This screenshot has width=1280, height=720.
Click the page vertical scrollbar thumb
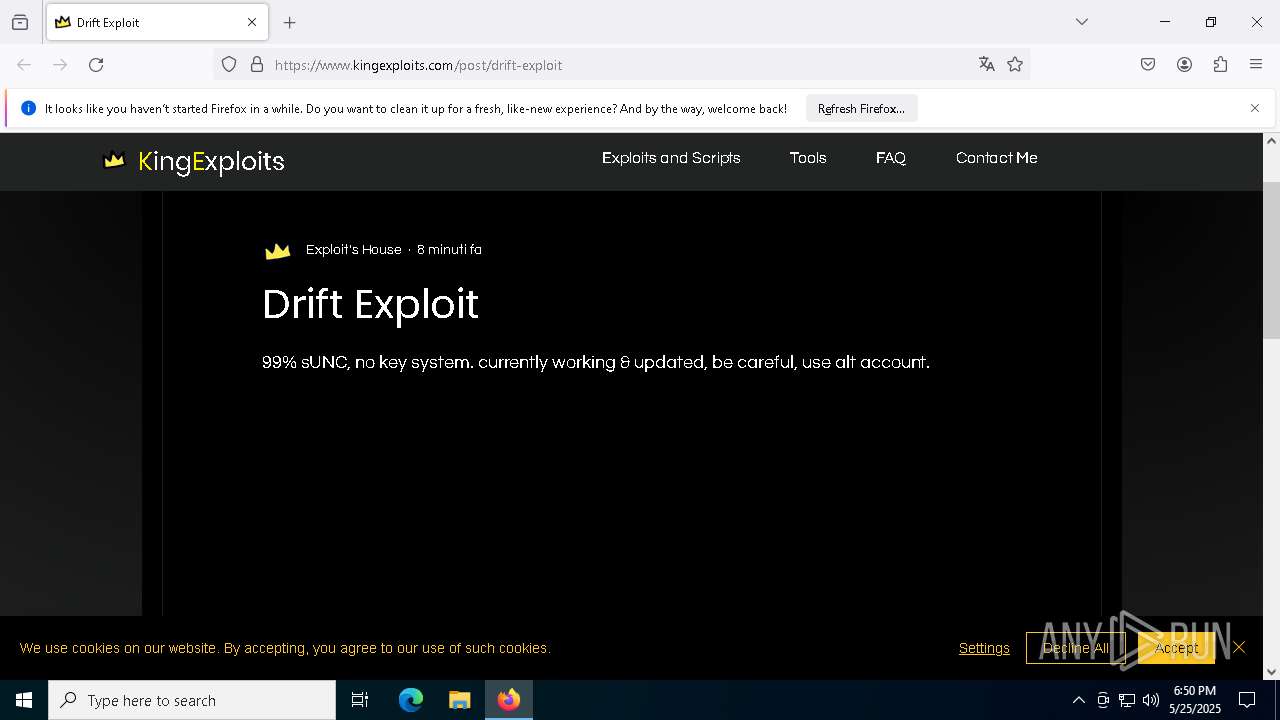(x=1271, y=260)
